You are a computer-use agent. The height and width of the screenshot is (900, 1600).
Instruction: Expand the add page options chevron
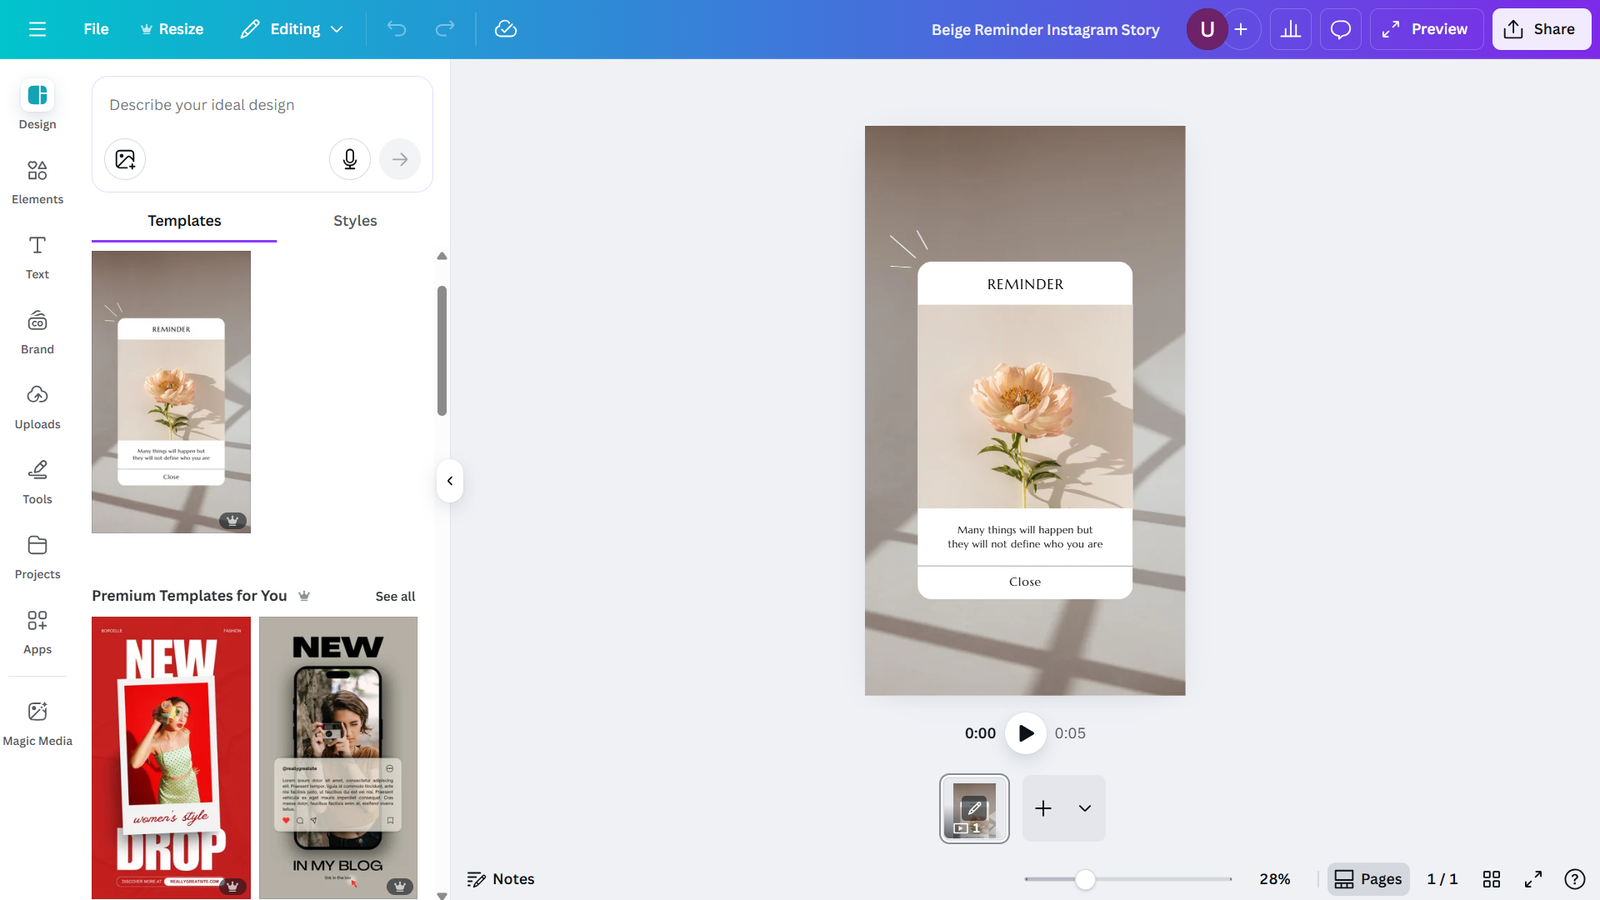[x=1085, y=808]
